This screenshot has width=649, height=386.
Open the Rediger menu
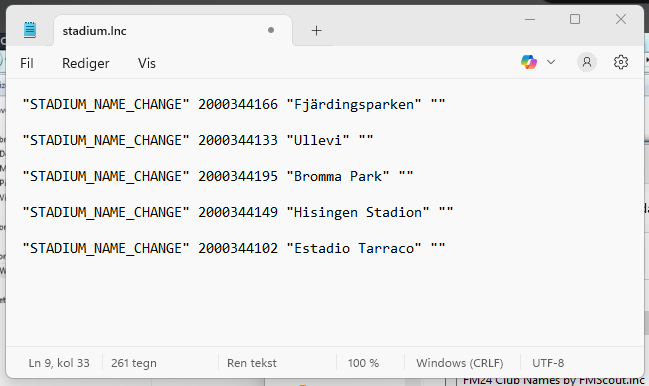tap(86, 63)
